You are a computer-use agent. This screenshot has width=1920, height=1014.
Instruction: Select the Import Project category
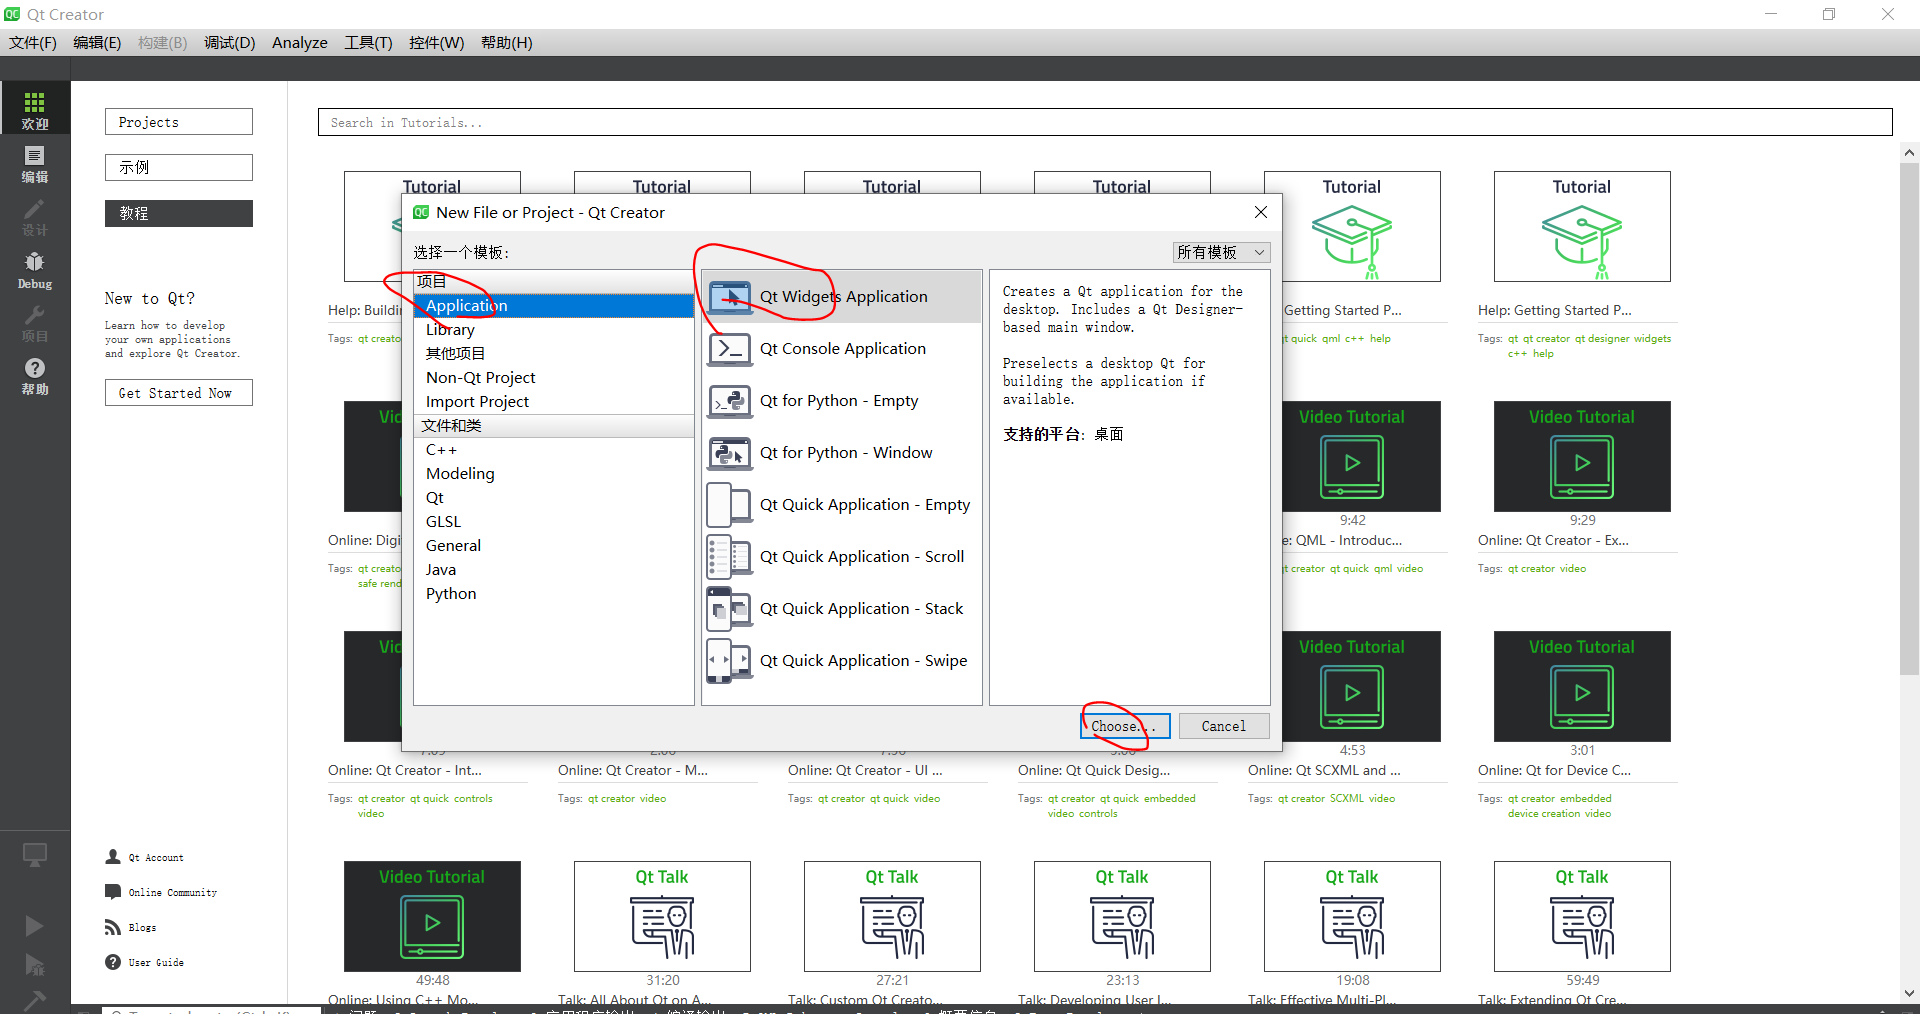(x=553, y=402)
